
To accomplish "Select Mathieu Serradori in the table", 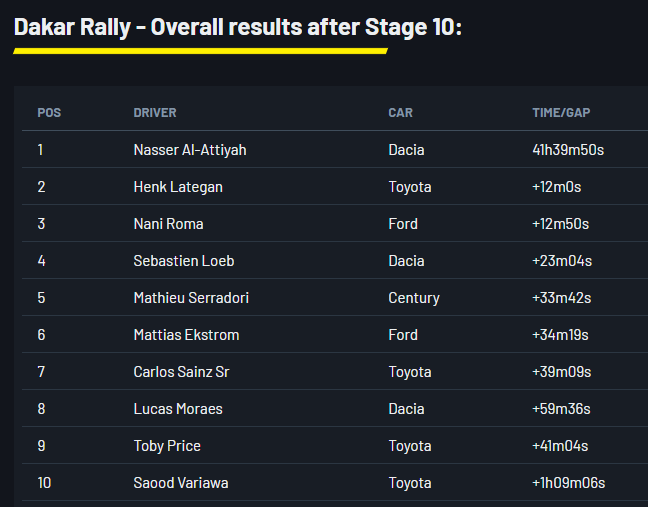I will (191, 298).
